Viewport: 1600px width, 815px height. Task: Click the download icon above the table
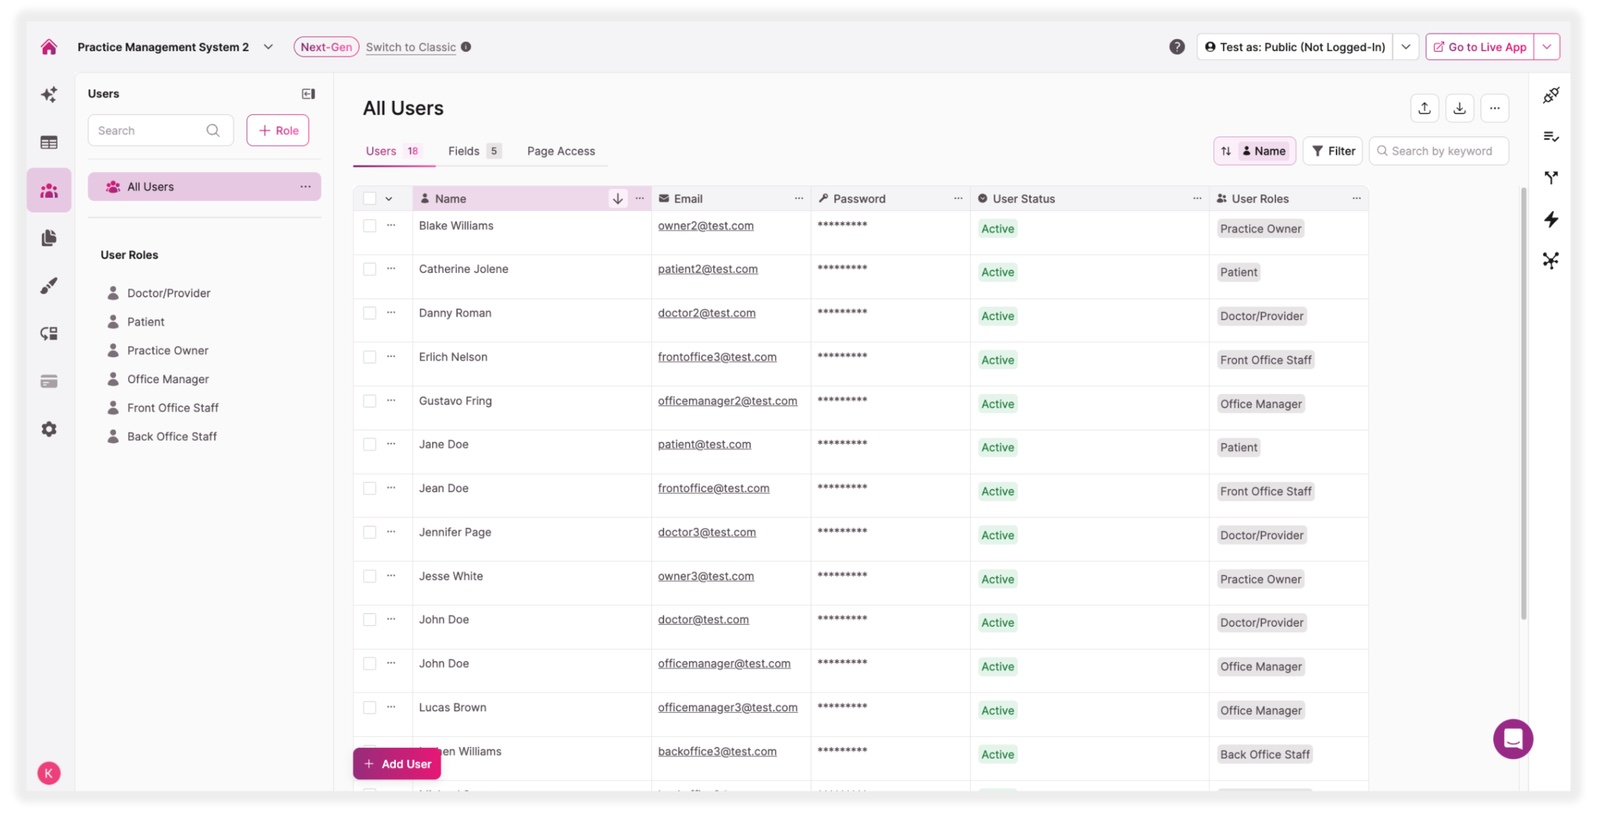[1459, 108]
